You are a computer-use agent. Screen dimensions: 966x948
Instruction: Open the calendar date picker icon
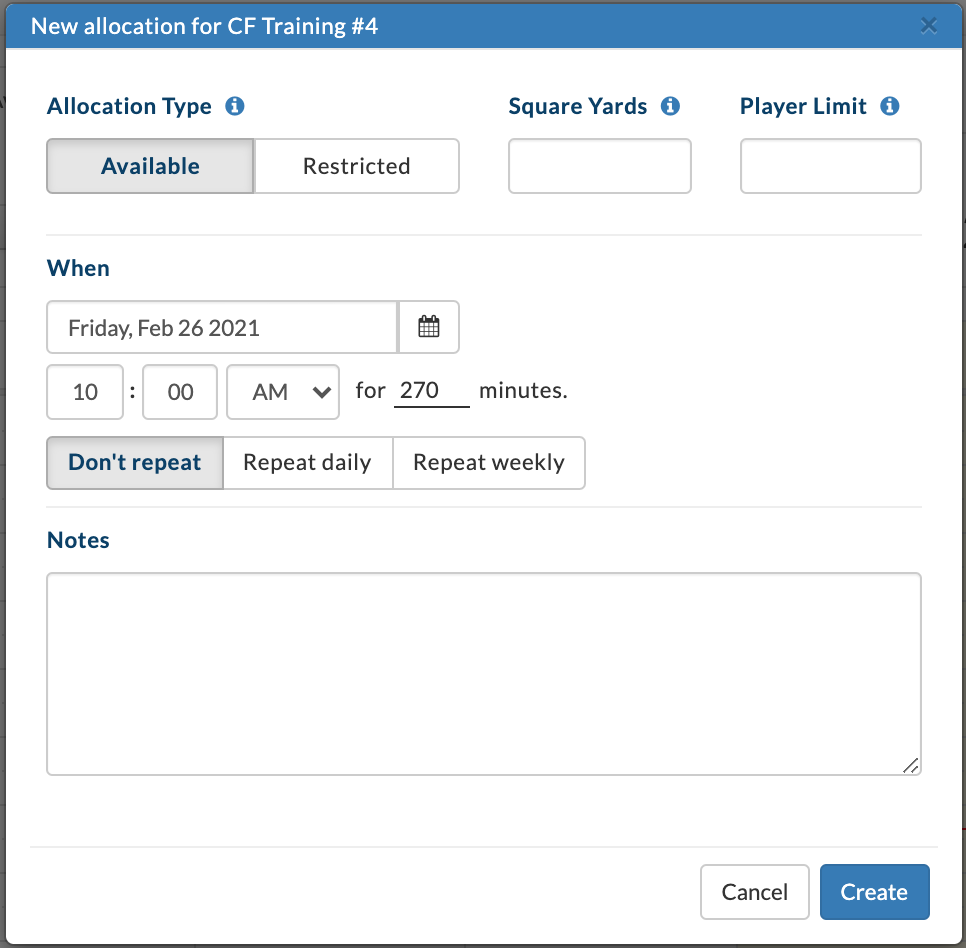pyautogui.click(x=429, y=327)
